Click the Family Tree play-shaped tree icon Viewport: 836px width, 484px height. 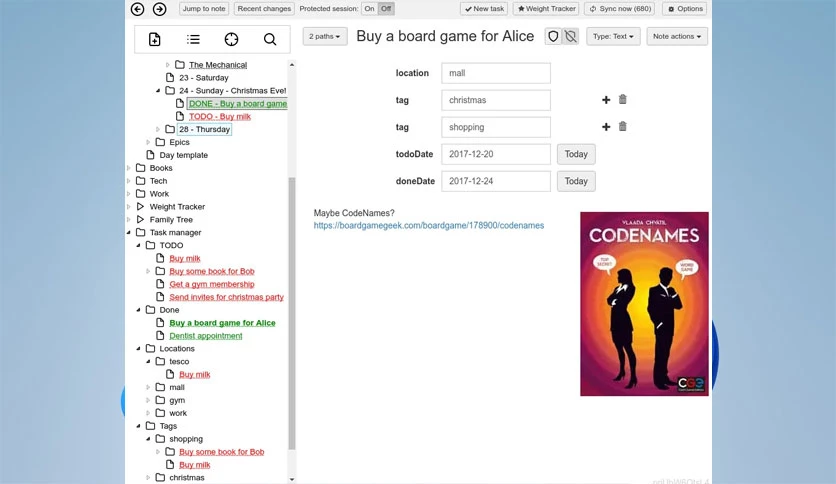[140, 219]
